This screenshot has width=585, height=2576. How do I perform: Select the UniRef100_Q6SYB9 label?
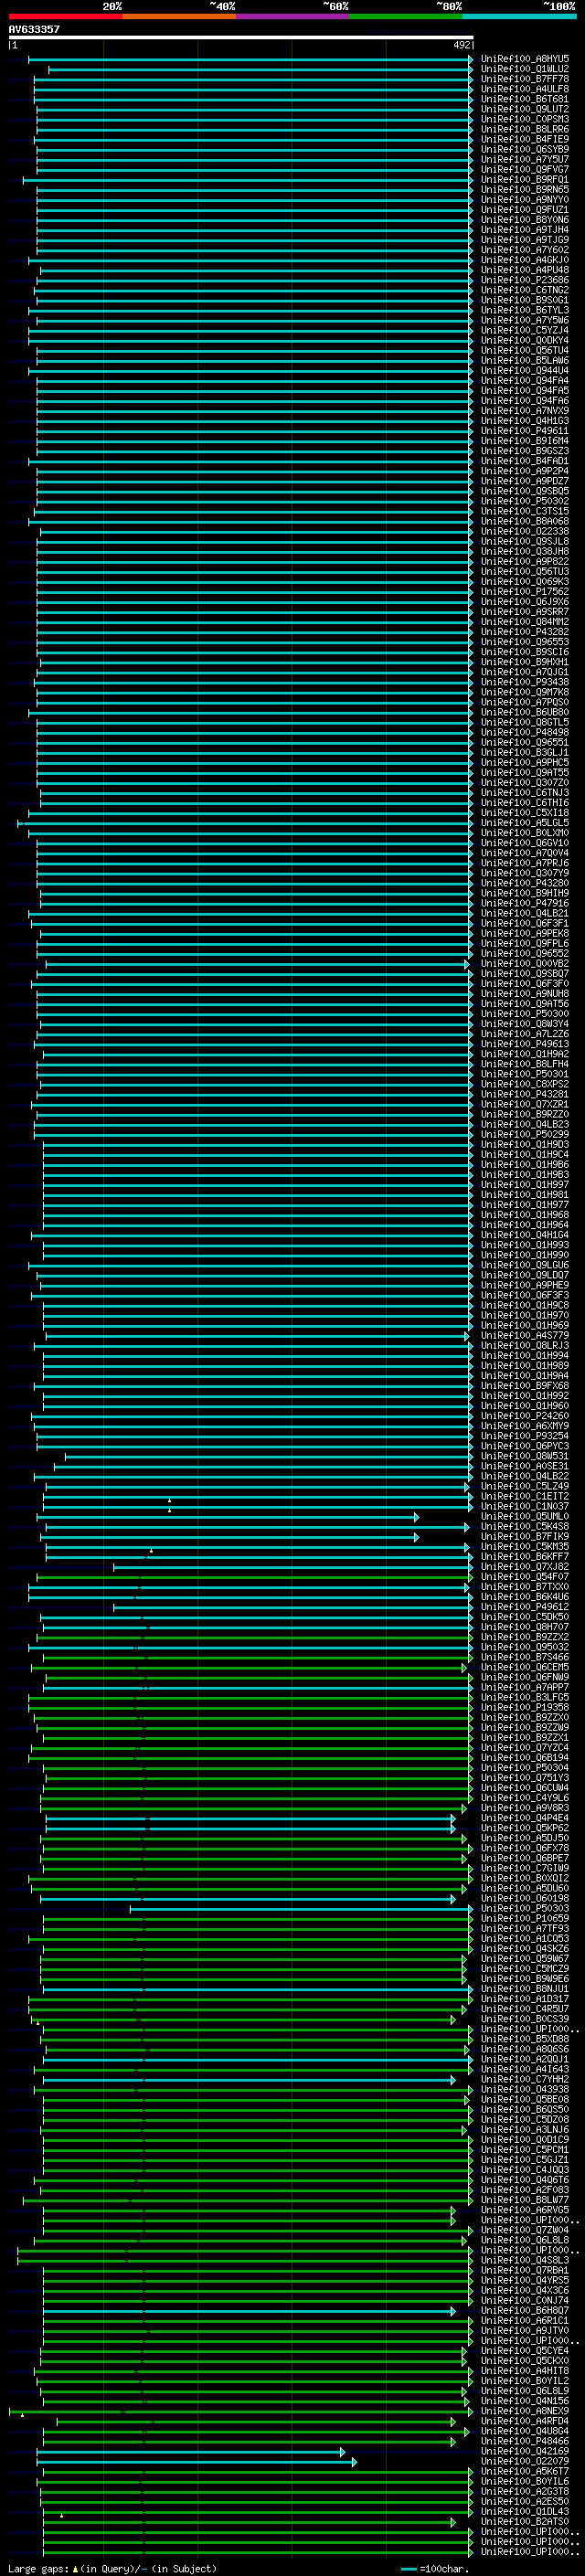point(525,149)
